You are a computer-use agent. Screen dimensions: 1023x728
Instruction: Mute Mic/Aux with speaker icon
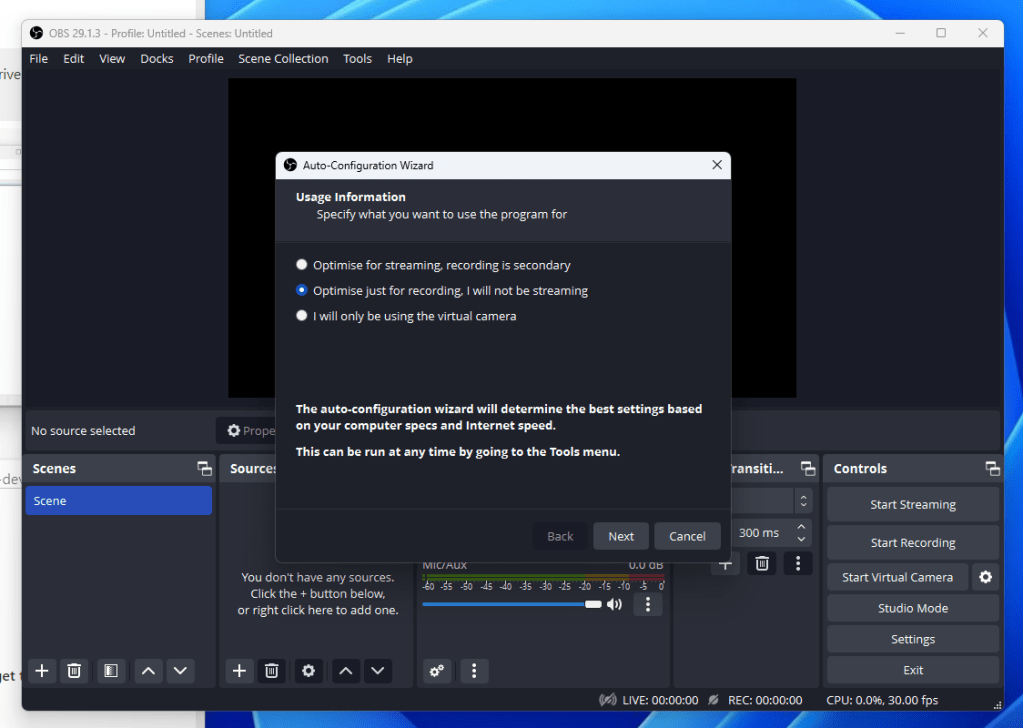pos(615,604)
